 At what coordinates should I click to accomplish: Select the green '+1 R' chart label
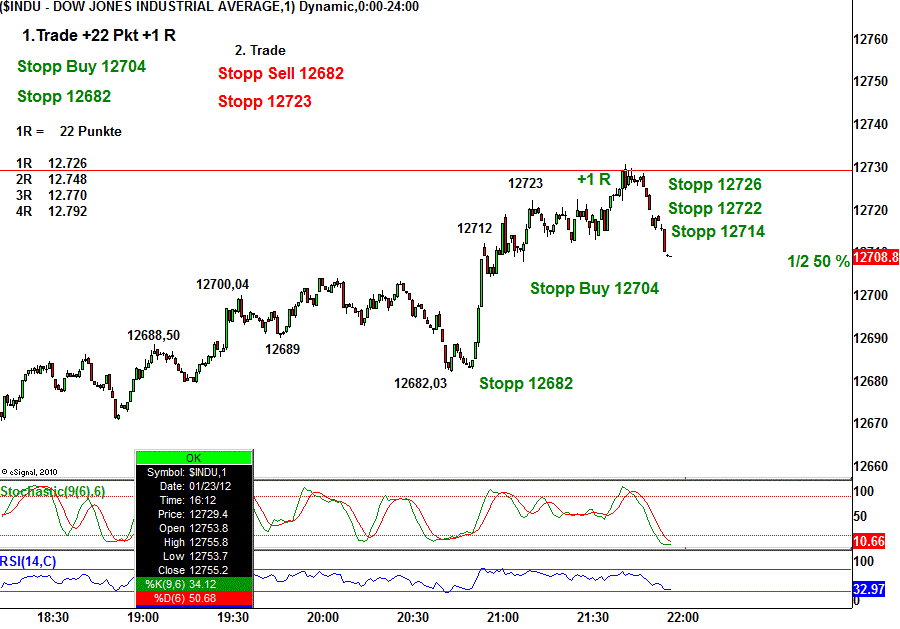pyautogui.click(x=594, y=180)
